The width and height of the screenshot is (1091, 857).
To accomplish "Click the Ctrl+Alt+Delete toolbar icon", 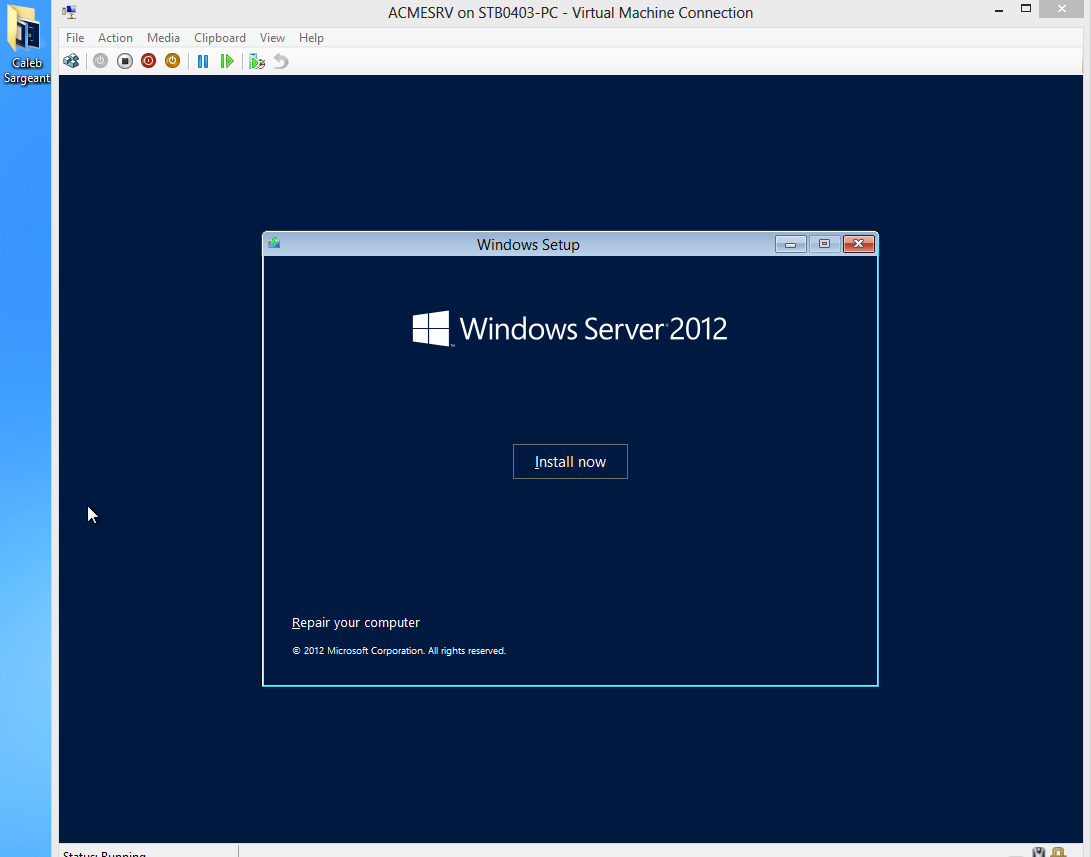I will [x=71, y=61].
